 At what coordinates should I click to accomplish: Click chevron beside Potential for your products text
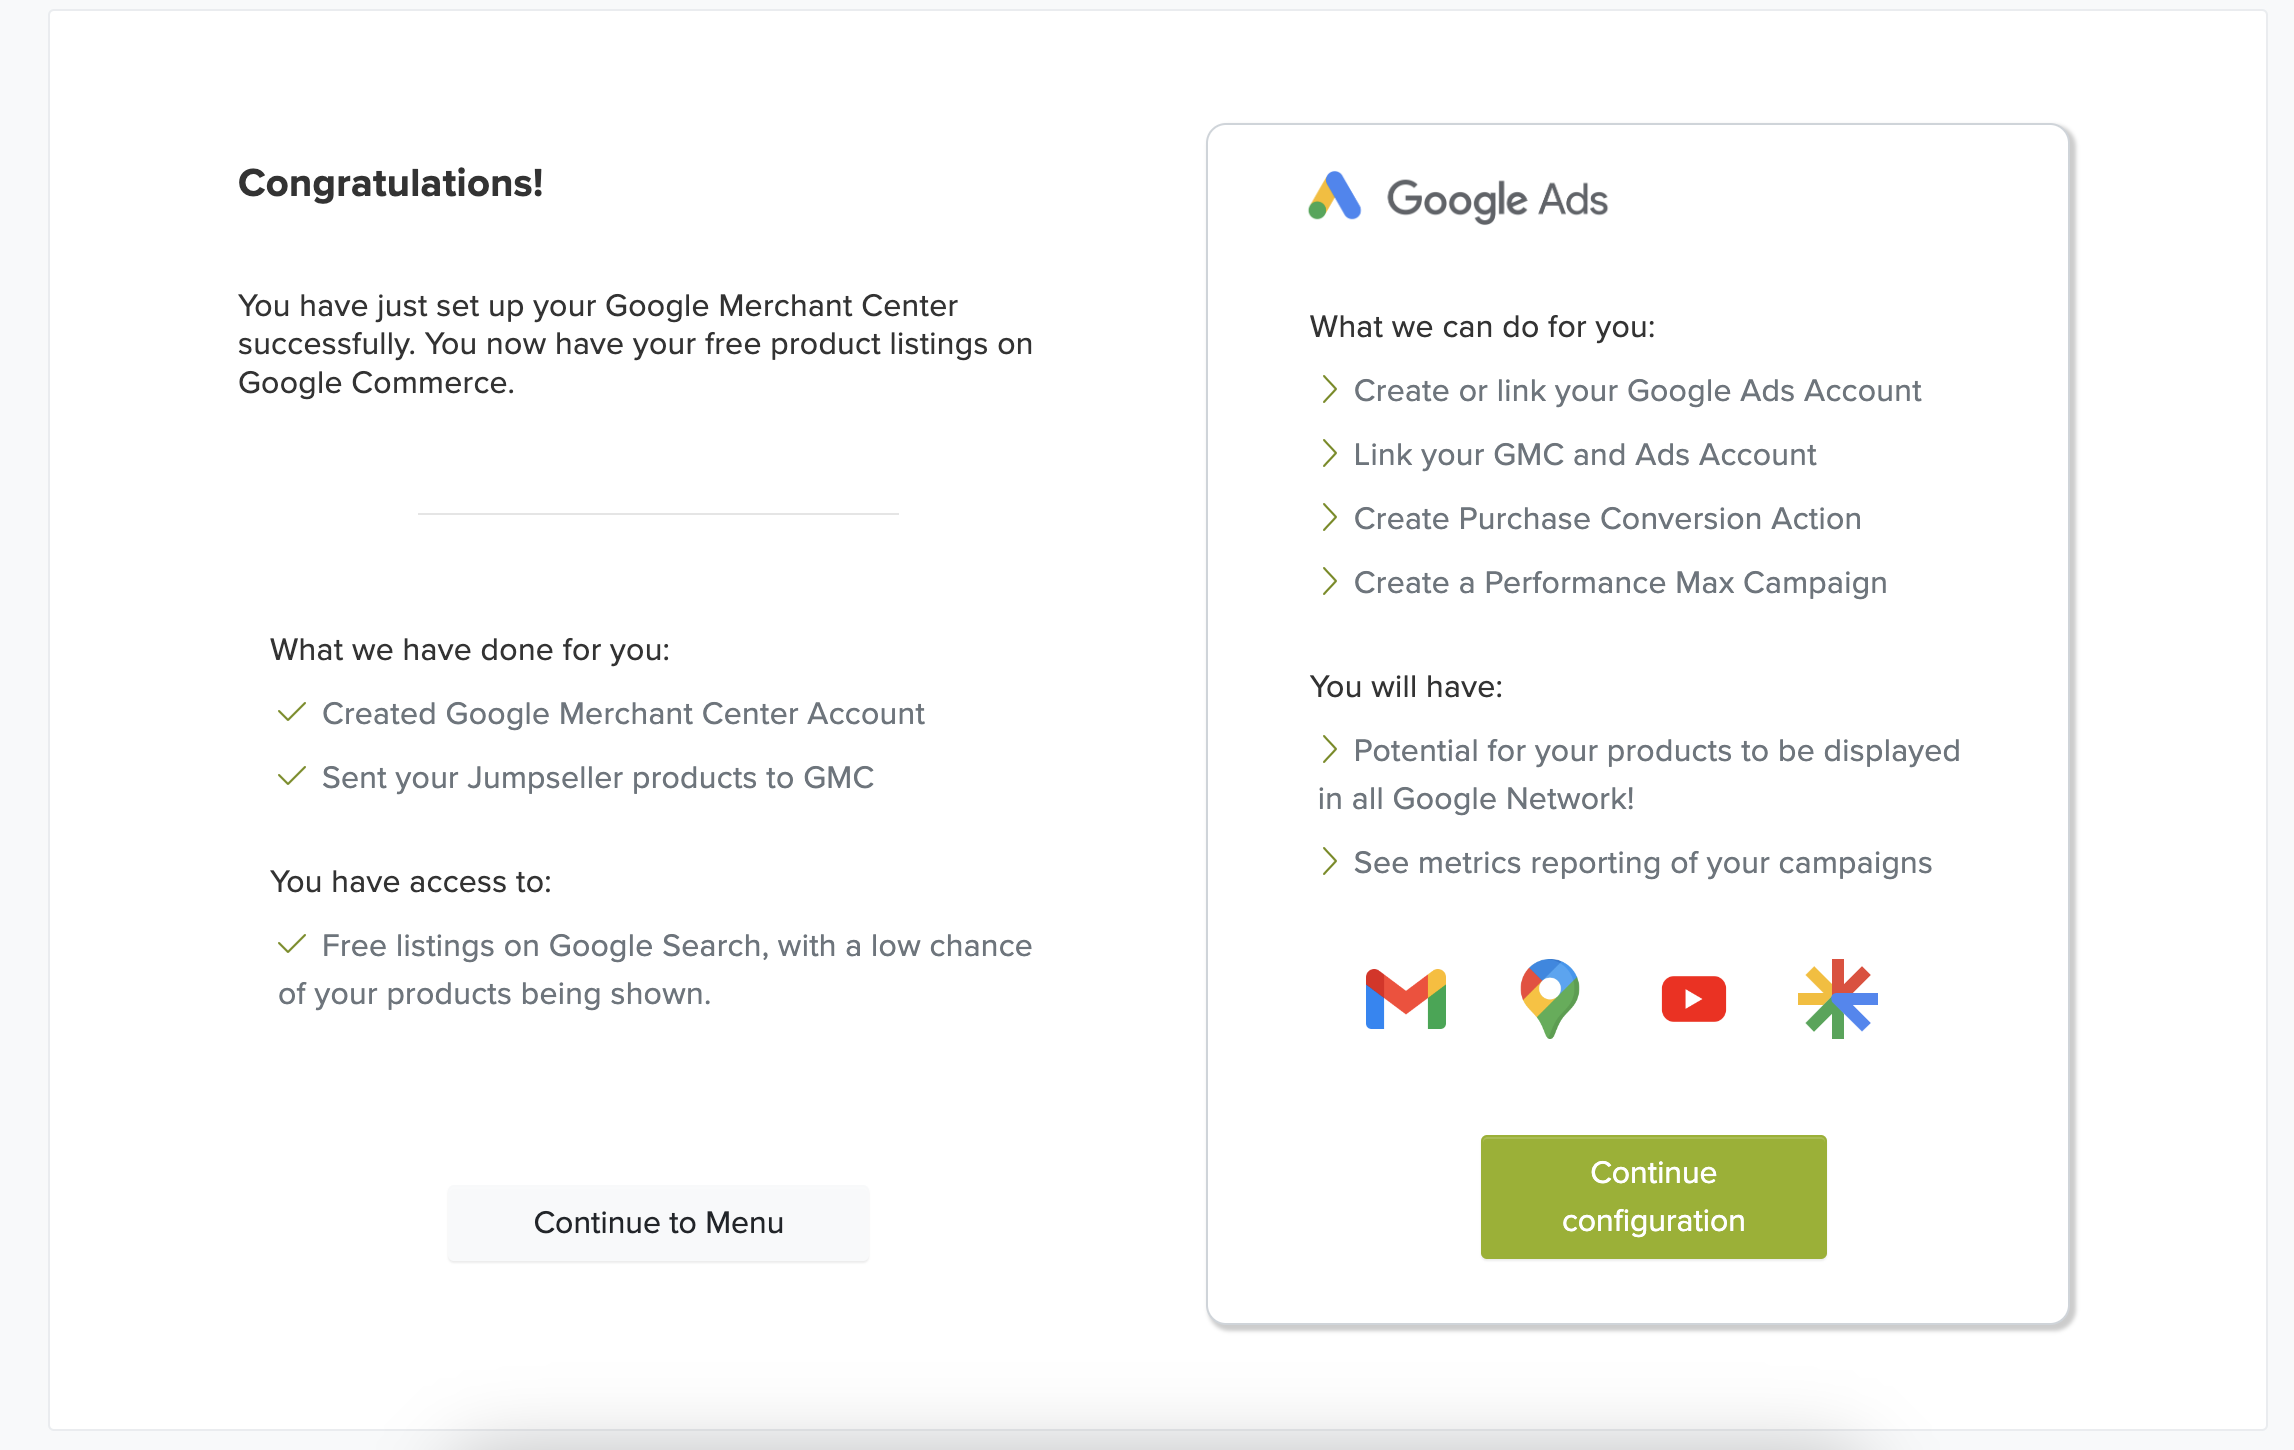click(x=1328, y=750)
